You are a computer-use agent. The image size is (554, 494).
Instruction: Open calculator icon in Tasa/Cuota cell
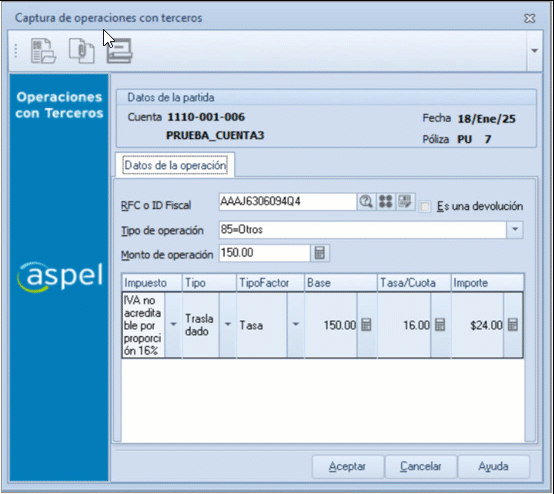[x=440, y=325]
